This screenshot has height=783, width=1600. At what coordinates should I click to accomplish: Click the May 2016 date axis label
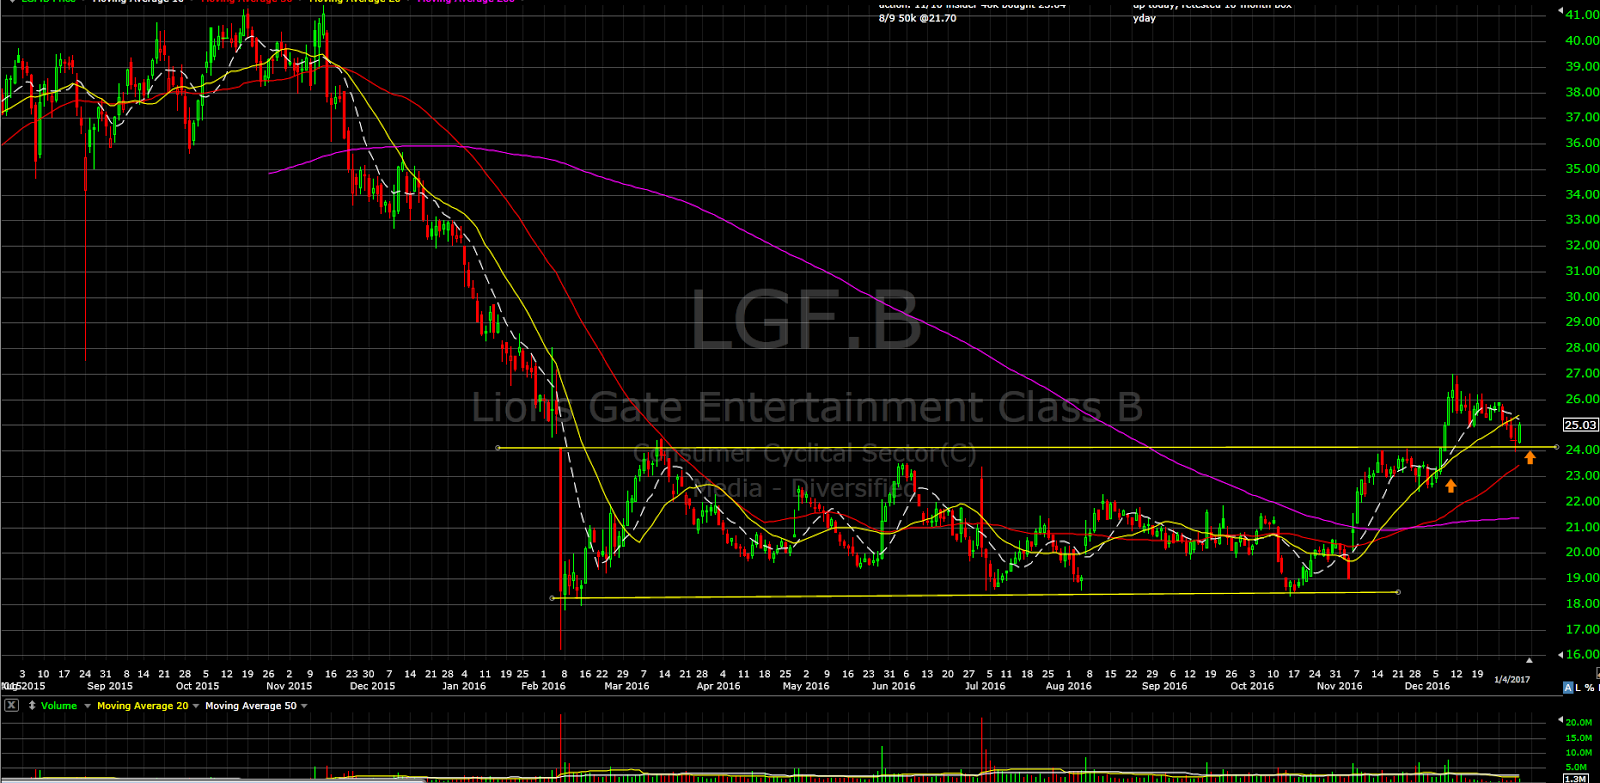tap(806, 686)
